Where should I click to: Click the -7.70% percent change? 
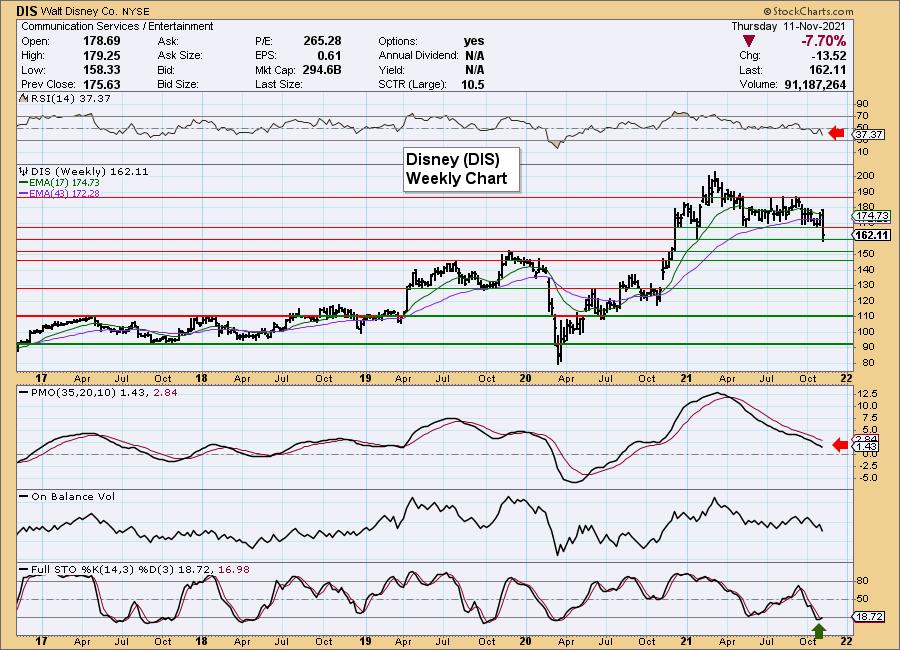click(x=823, y=41)
